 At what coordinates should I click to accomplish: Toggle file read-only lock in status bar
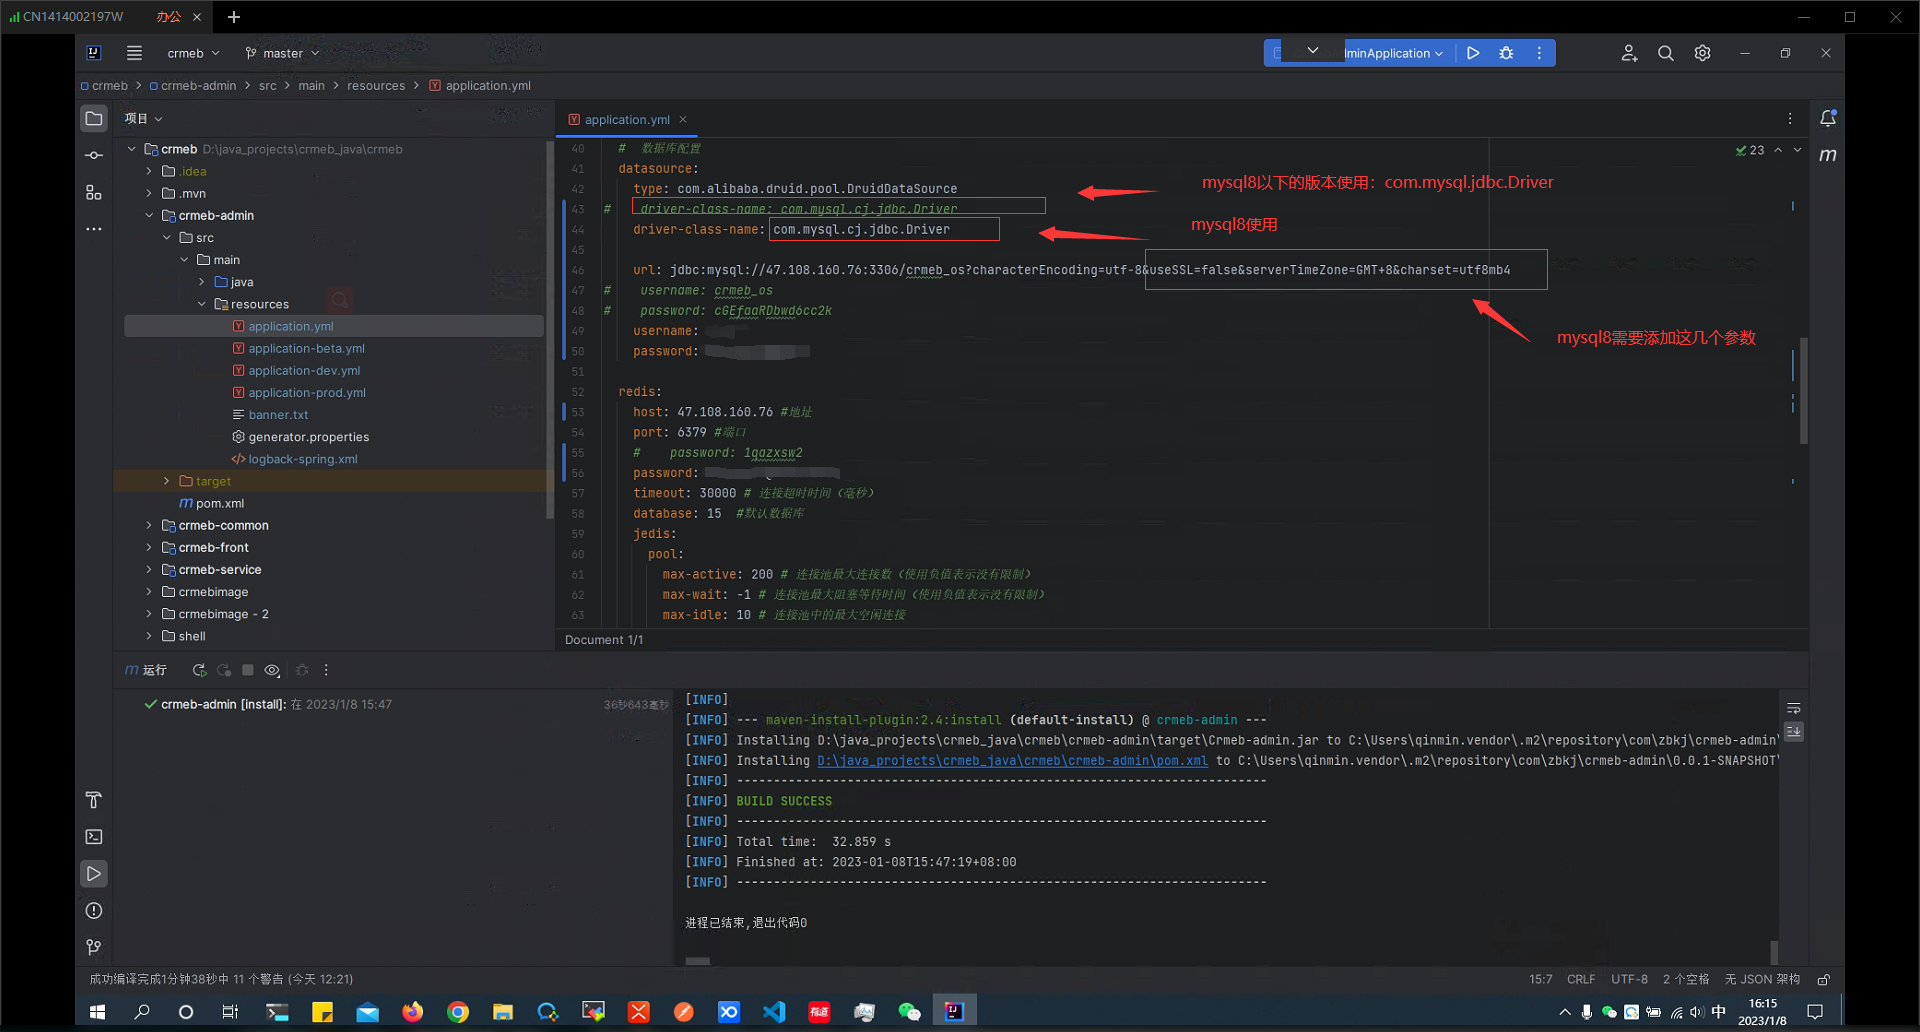coord(1824,979)
